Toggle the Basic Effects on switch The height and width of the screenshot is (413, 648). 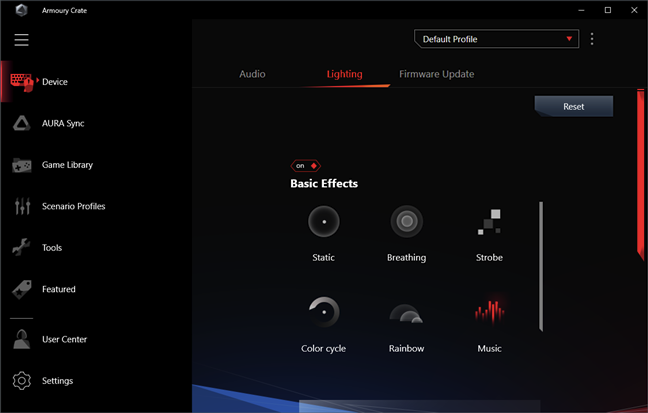[305, 166]
